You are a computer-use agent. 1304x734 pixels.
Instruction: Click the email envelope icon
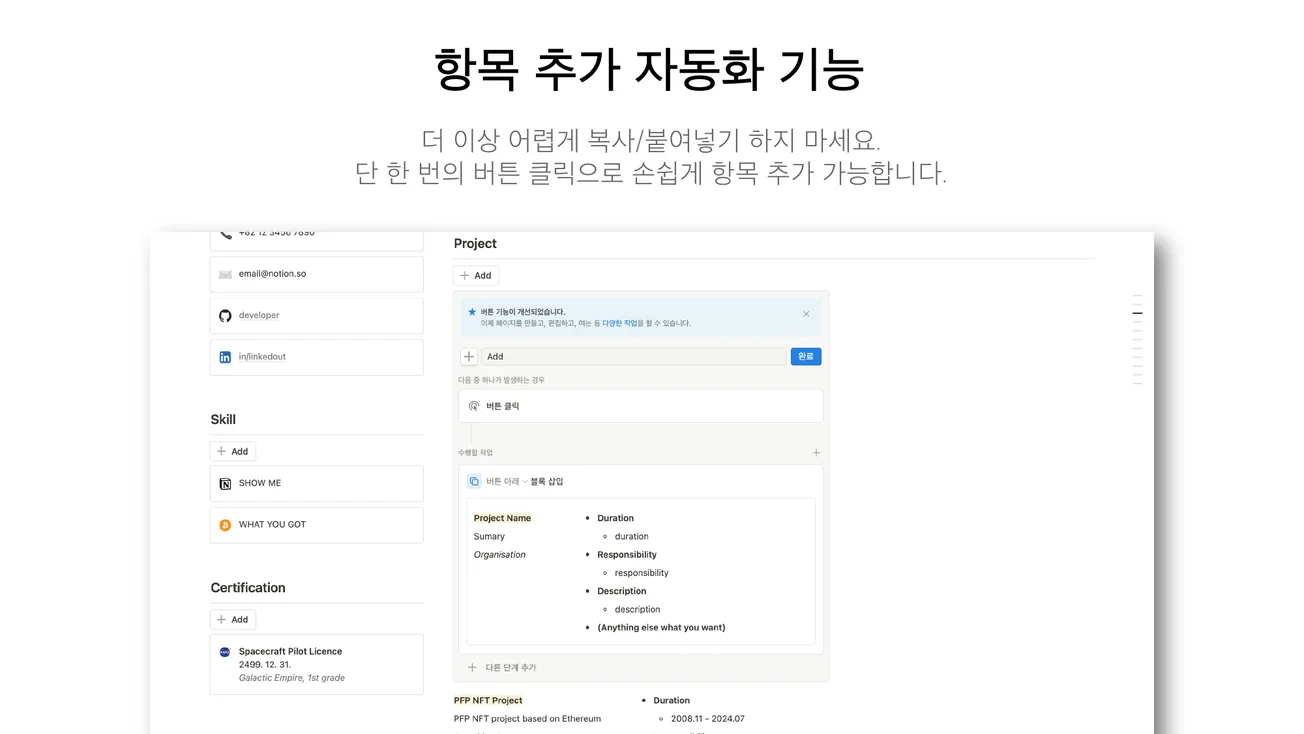tap(225, 274)
